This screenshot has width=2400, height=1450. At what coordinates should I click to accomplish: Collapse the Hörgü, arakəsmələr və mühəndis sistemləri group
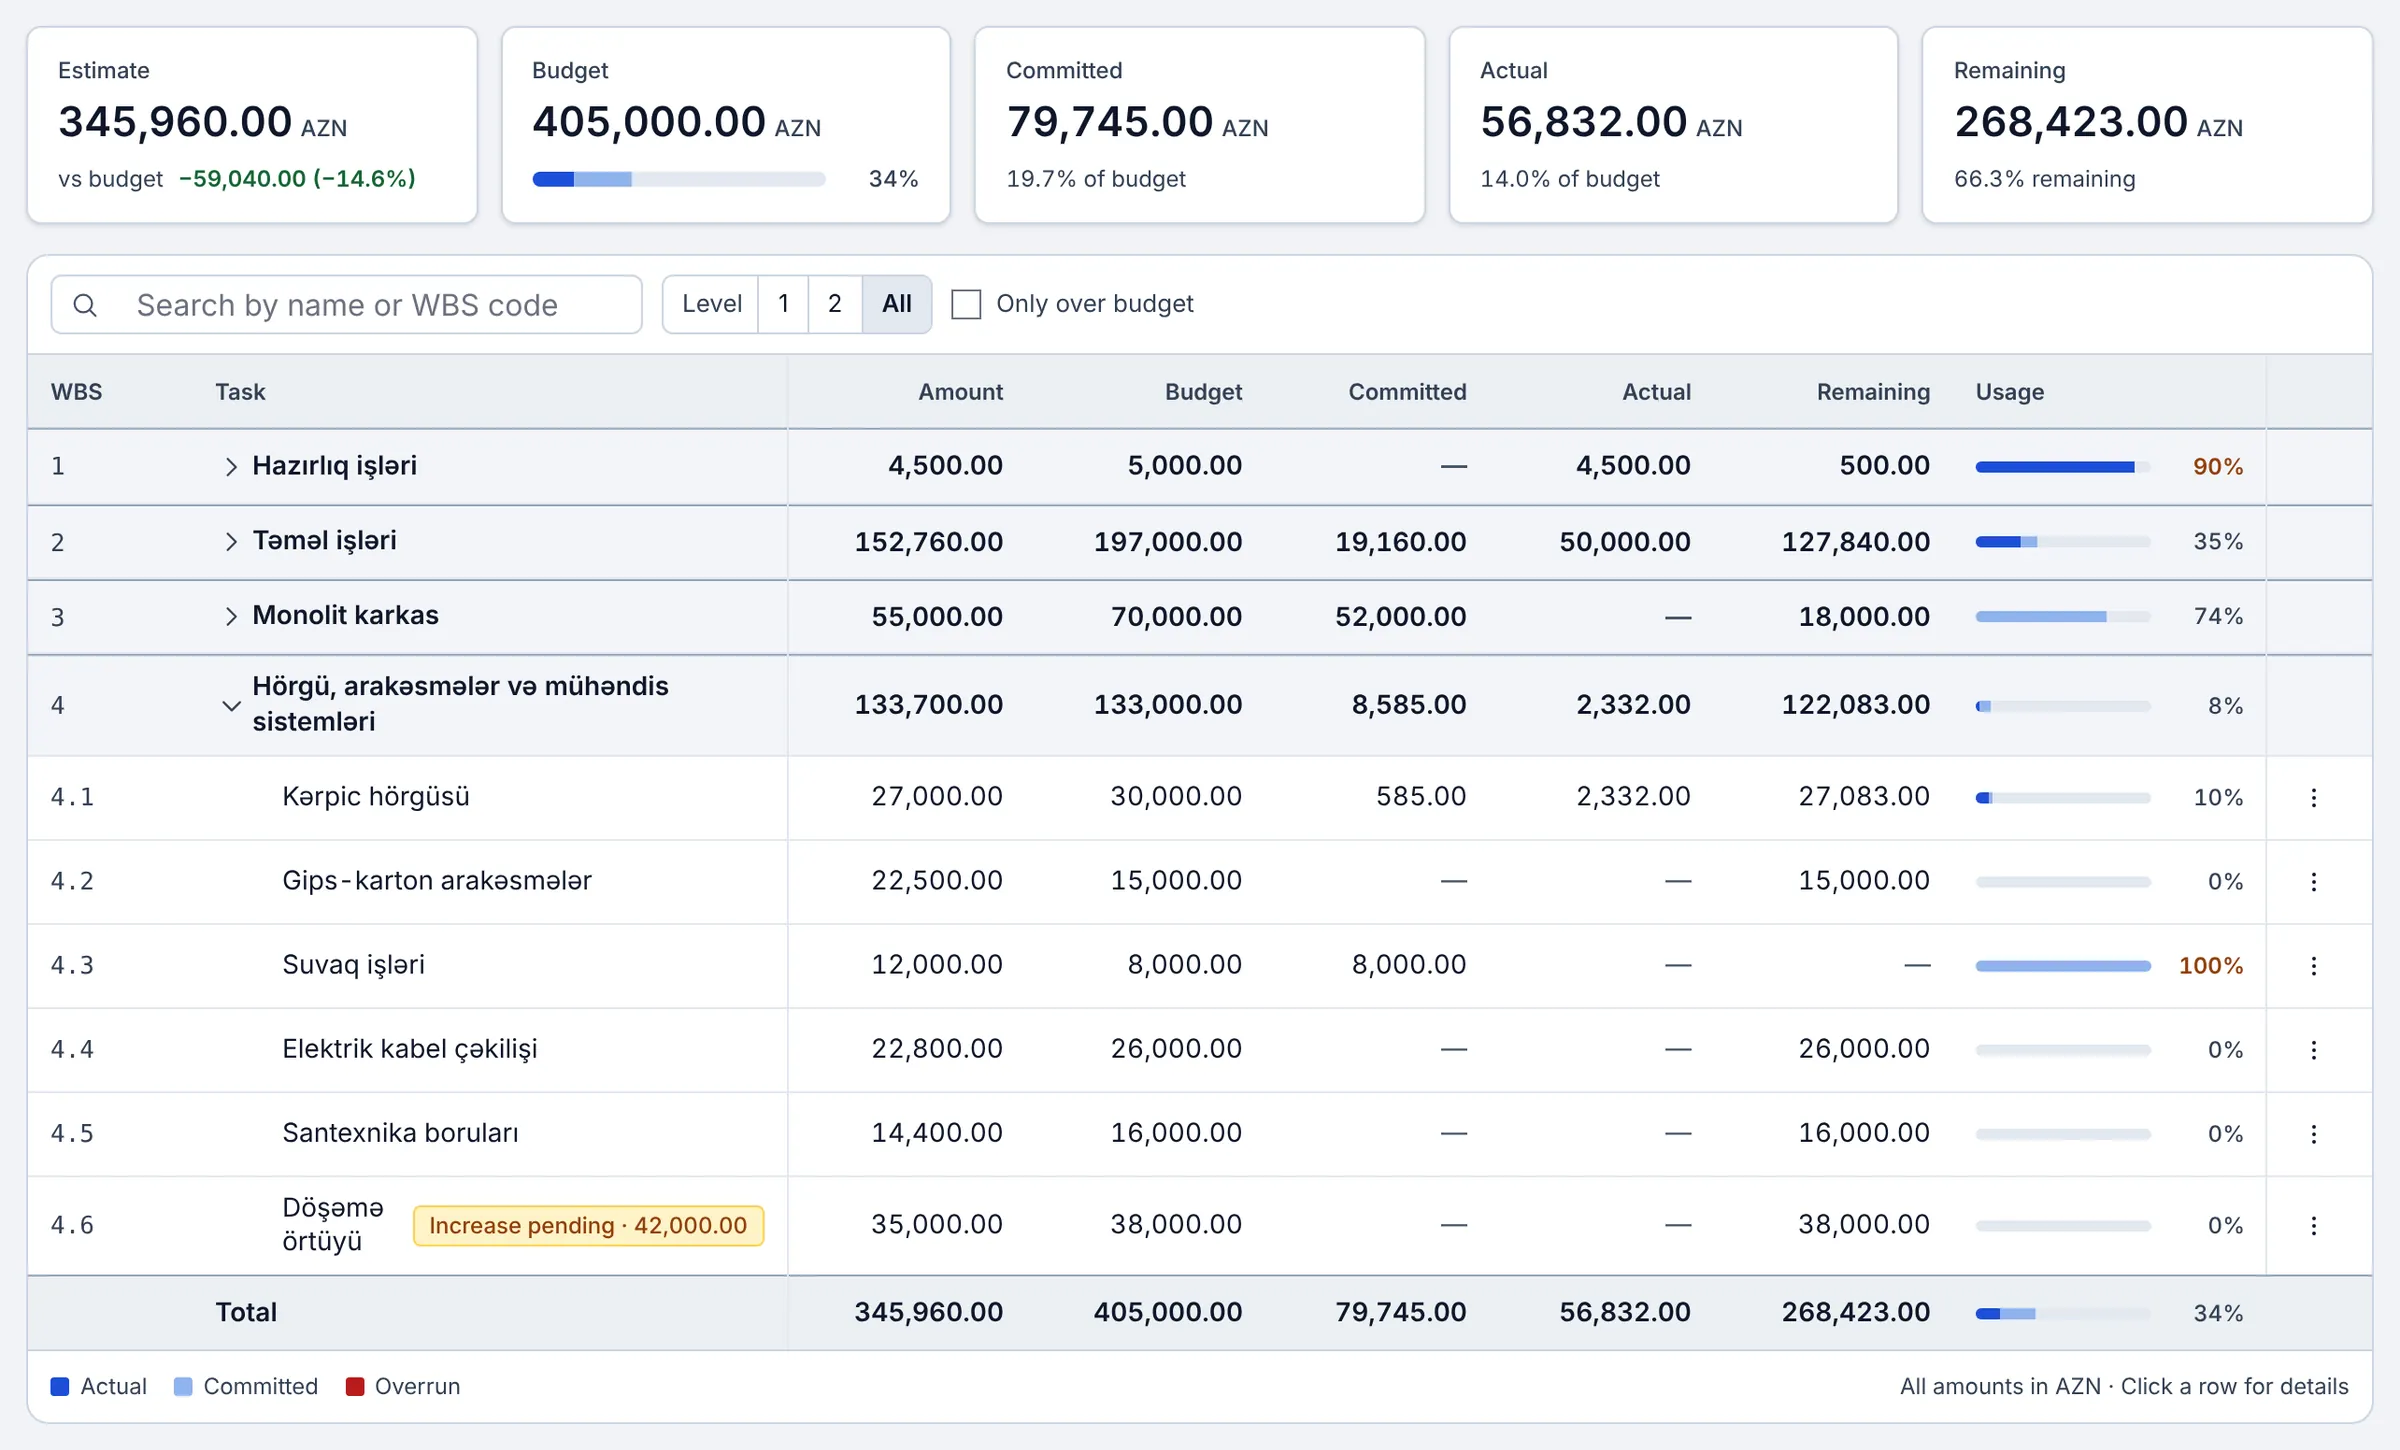click(231, 705)
